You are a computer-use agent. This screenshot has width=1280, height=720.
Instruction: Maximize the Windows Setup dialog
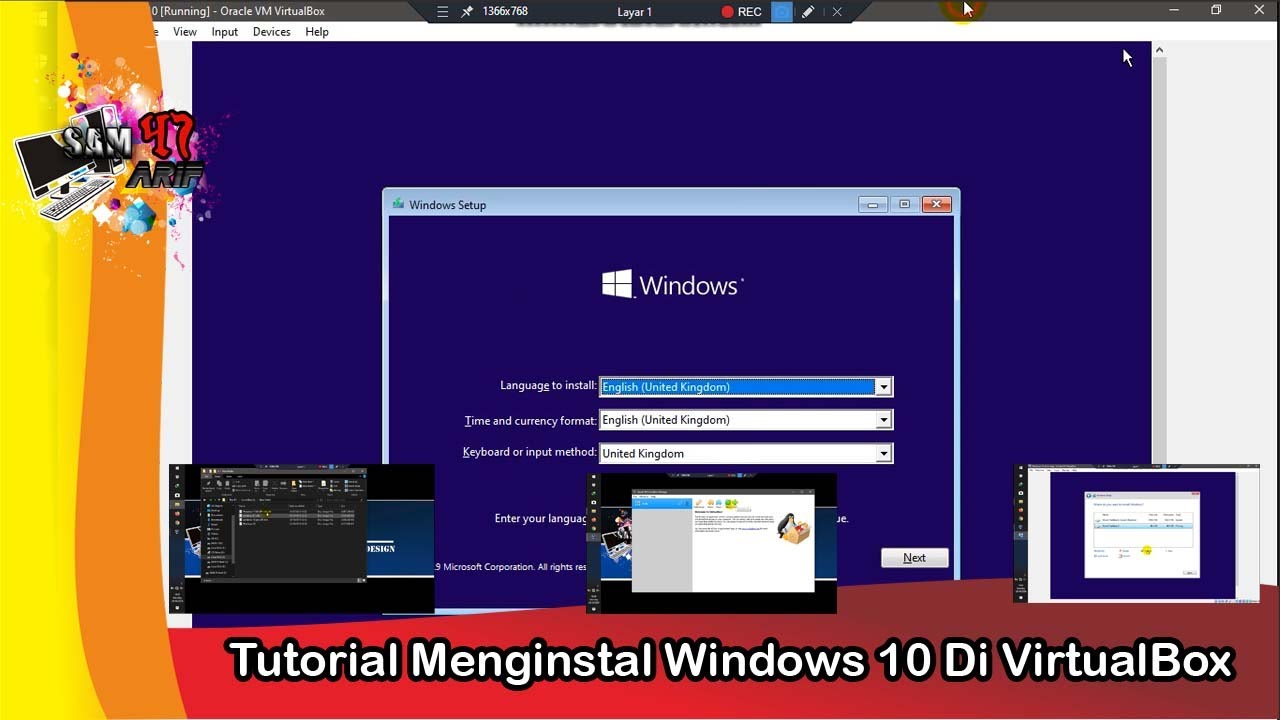[905, 204]
